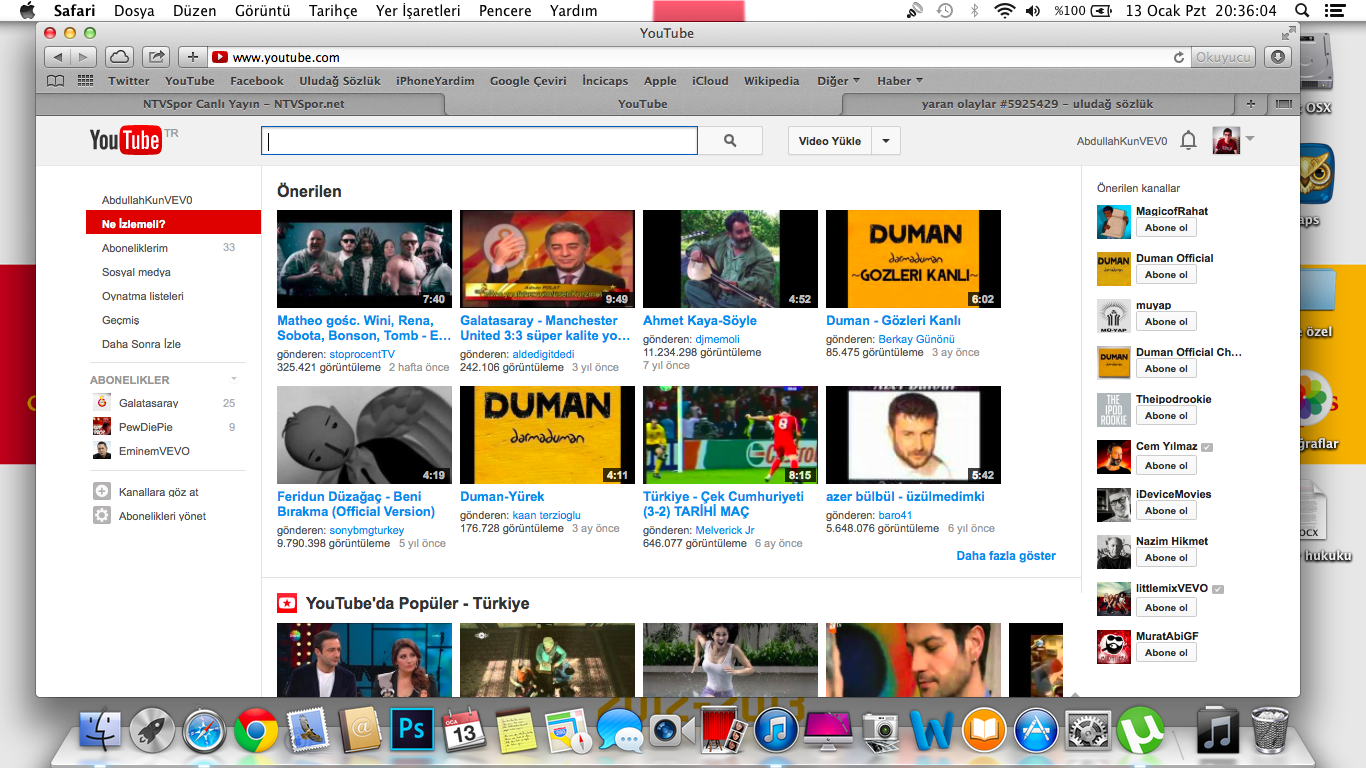1366x768 pixels.
Task: Subscribe to littlemixVEVO with Abone ol
Action: coord(1166,605)
